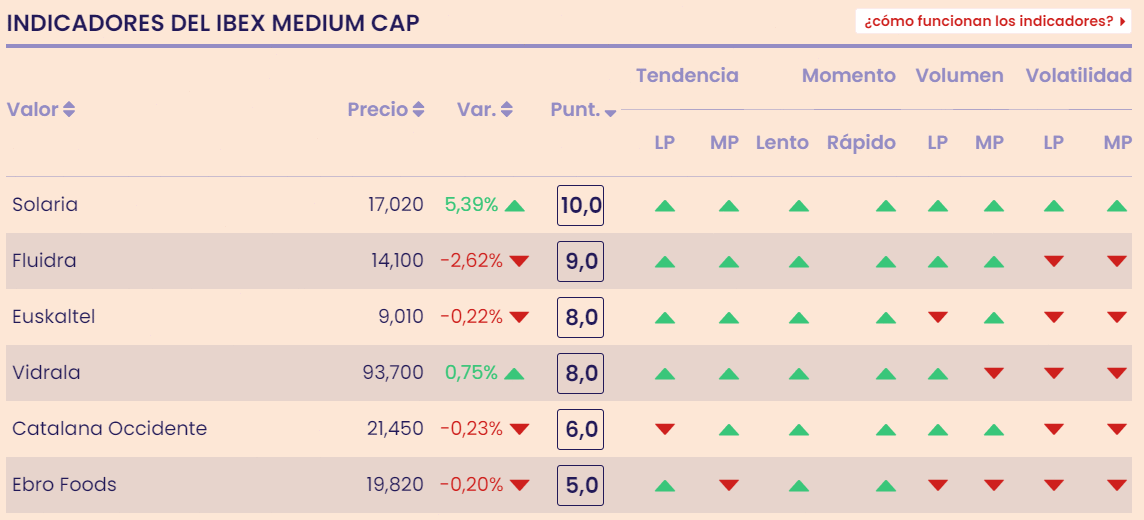Screen dimensions: 1144x520
Task: Click the Volatilidad column group header
Action: tap(1078, 76)
